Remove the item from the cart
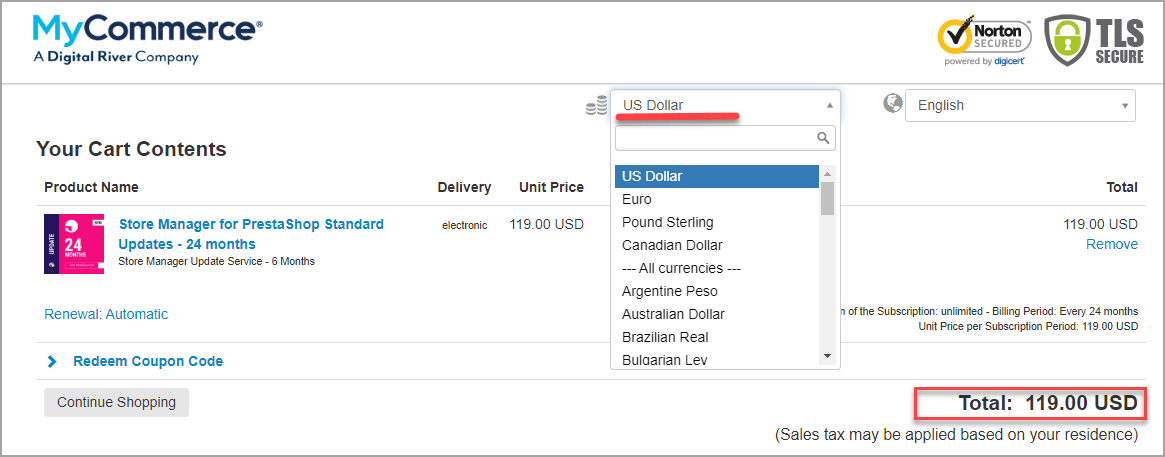This screenshot has width=1165, height=457. click(x=1112, y=244)
